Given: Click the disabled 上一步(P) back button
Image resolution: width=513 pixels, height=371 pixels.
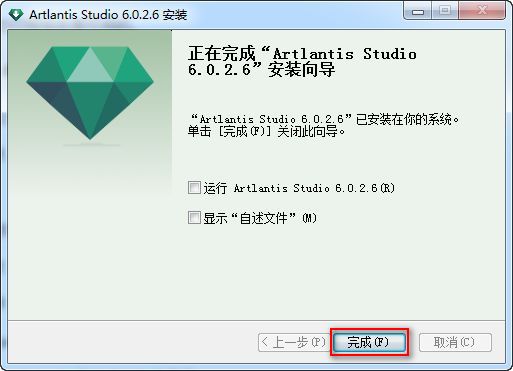Looking at the screenshot, I should point(293,342).
